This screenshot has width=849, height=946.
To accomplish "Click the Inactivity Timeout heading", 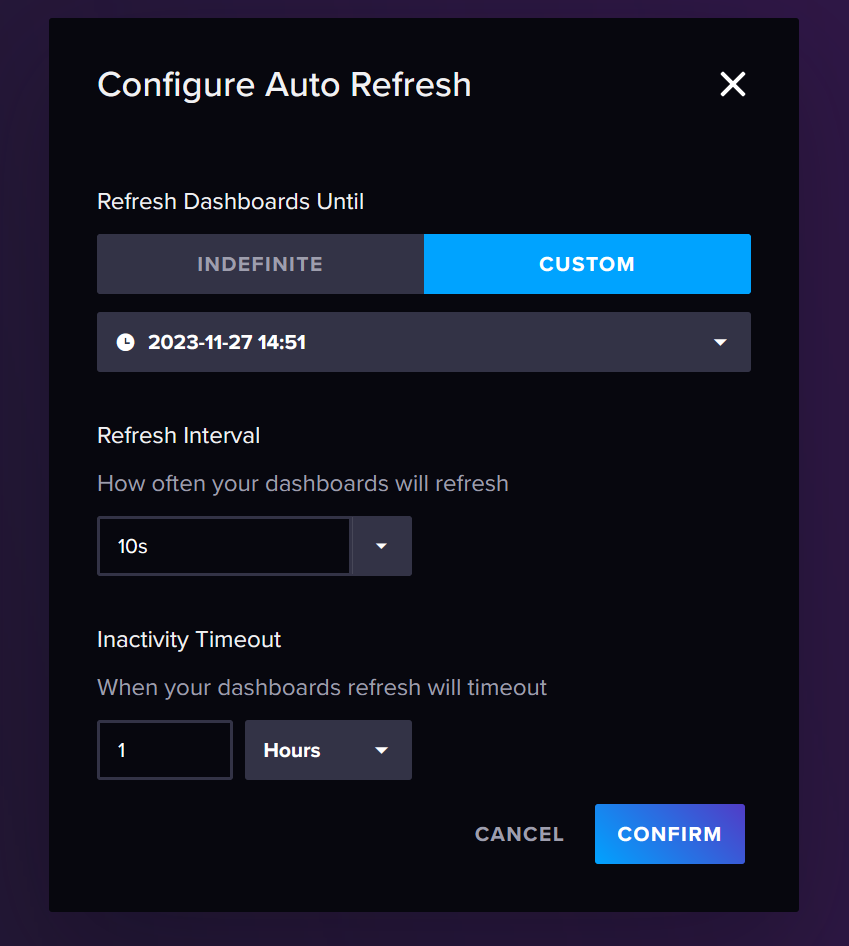I will [189, 640].
